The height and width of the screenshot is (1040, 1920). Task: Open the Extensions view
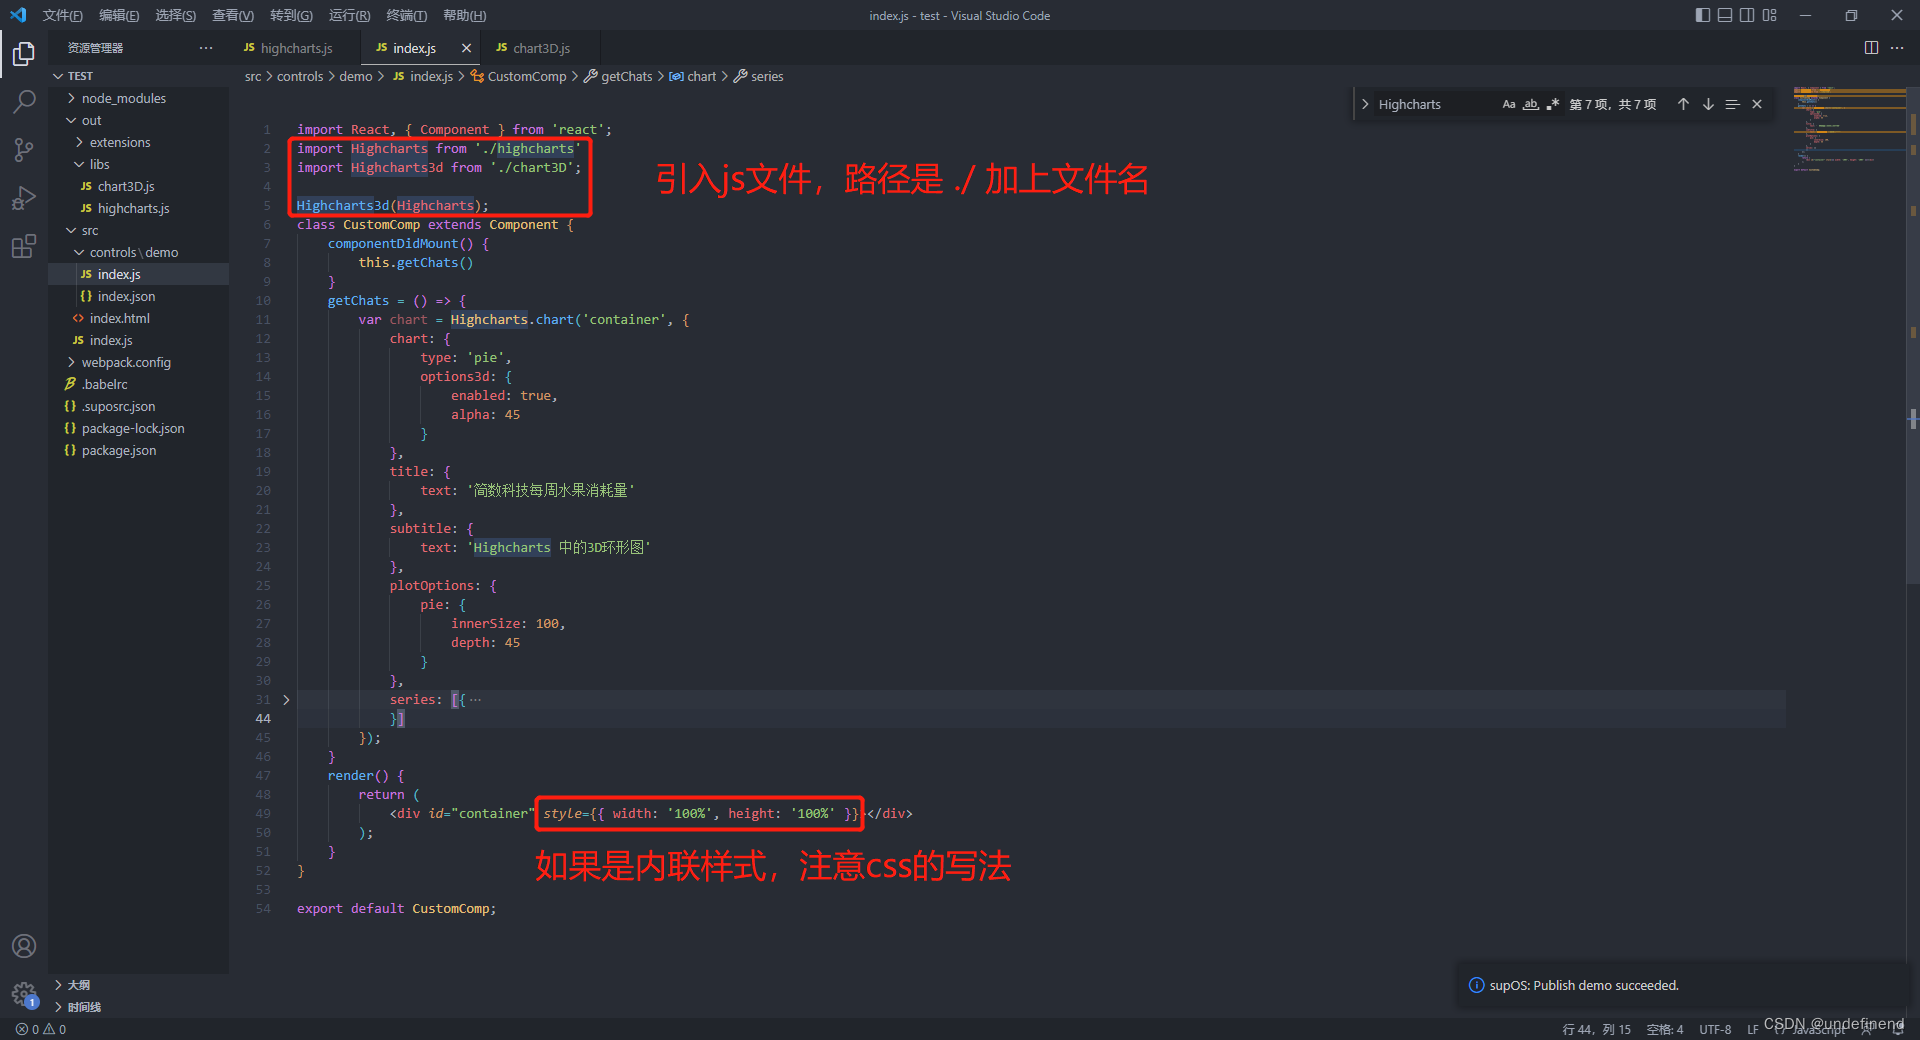pyautogui.click(x=24, y=246)
